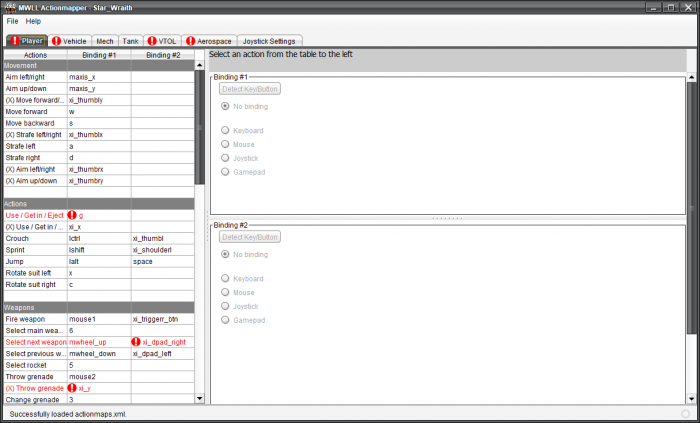Click the warning icon on Player tab
700x423 pixels.
point(15,41)
